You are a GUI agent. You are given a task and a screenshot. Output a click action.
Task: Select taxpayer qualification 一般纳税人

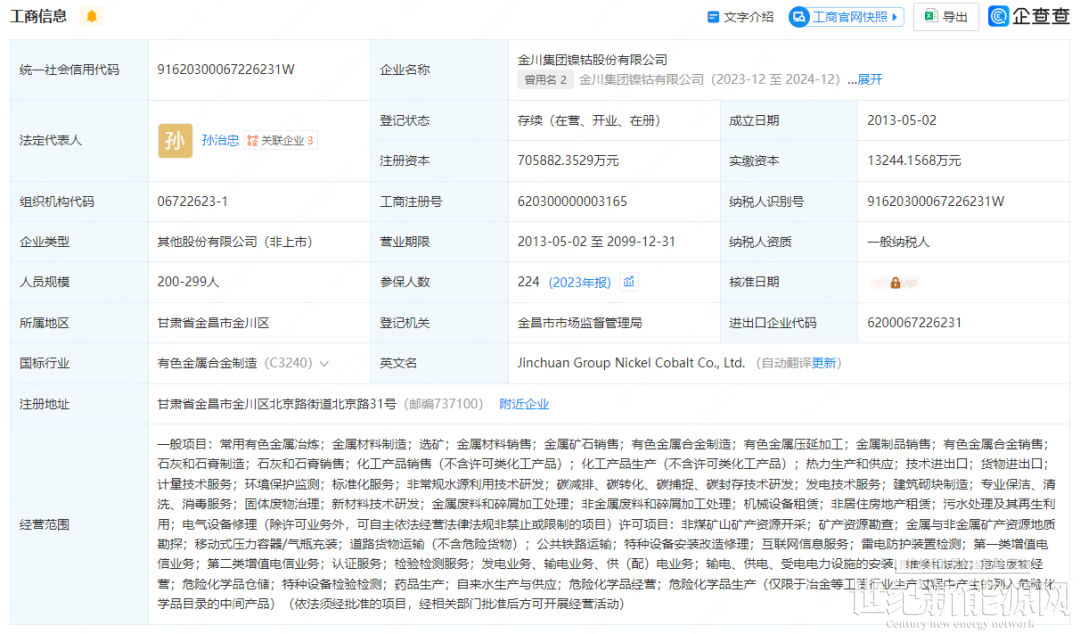pos(898,242)
